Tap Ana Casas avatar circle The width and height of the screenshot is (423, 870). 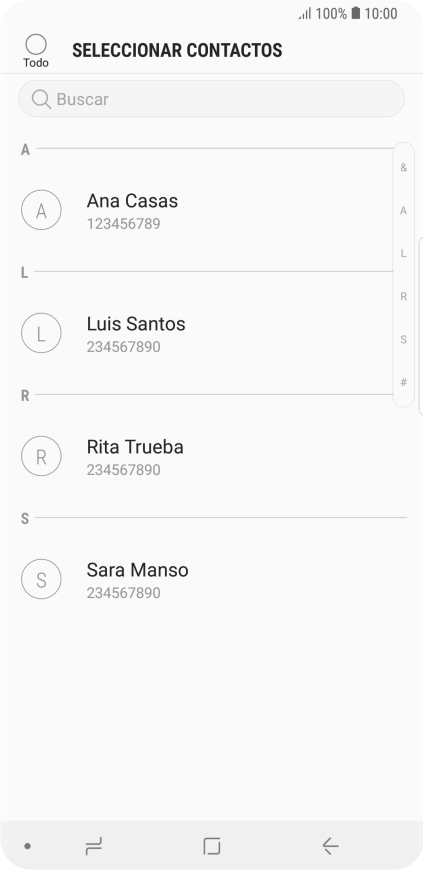(x=41, y=210)
